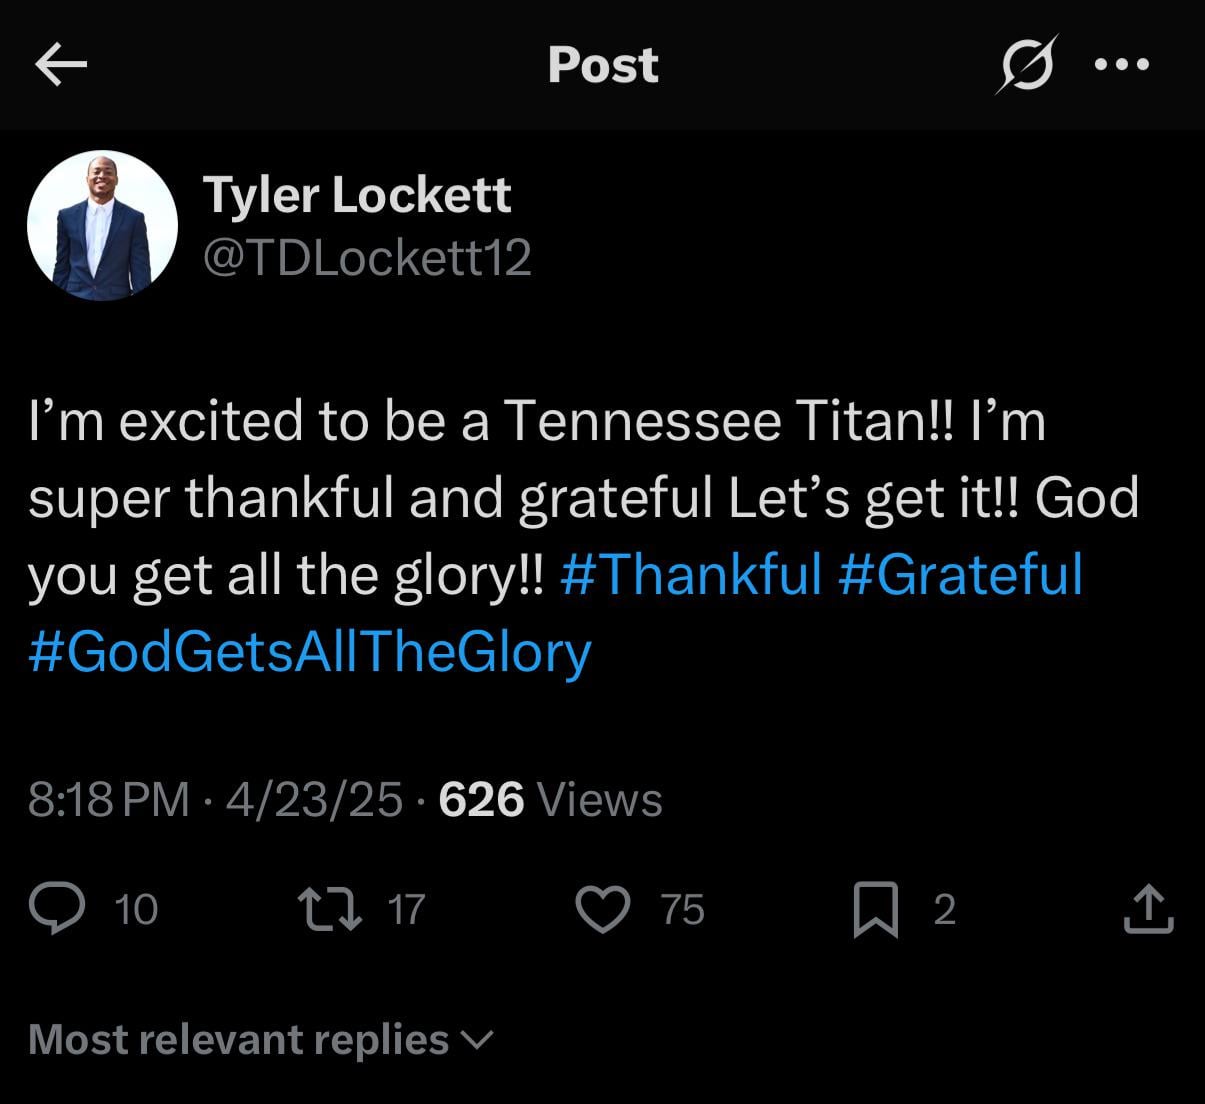Tap the reply speech bubble icon
Image resolution: width=1205 pixels, height=1104 pixels.
click(55, 910)
